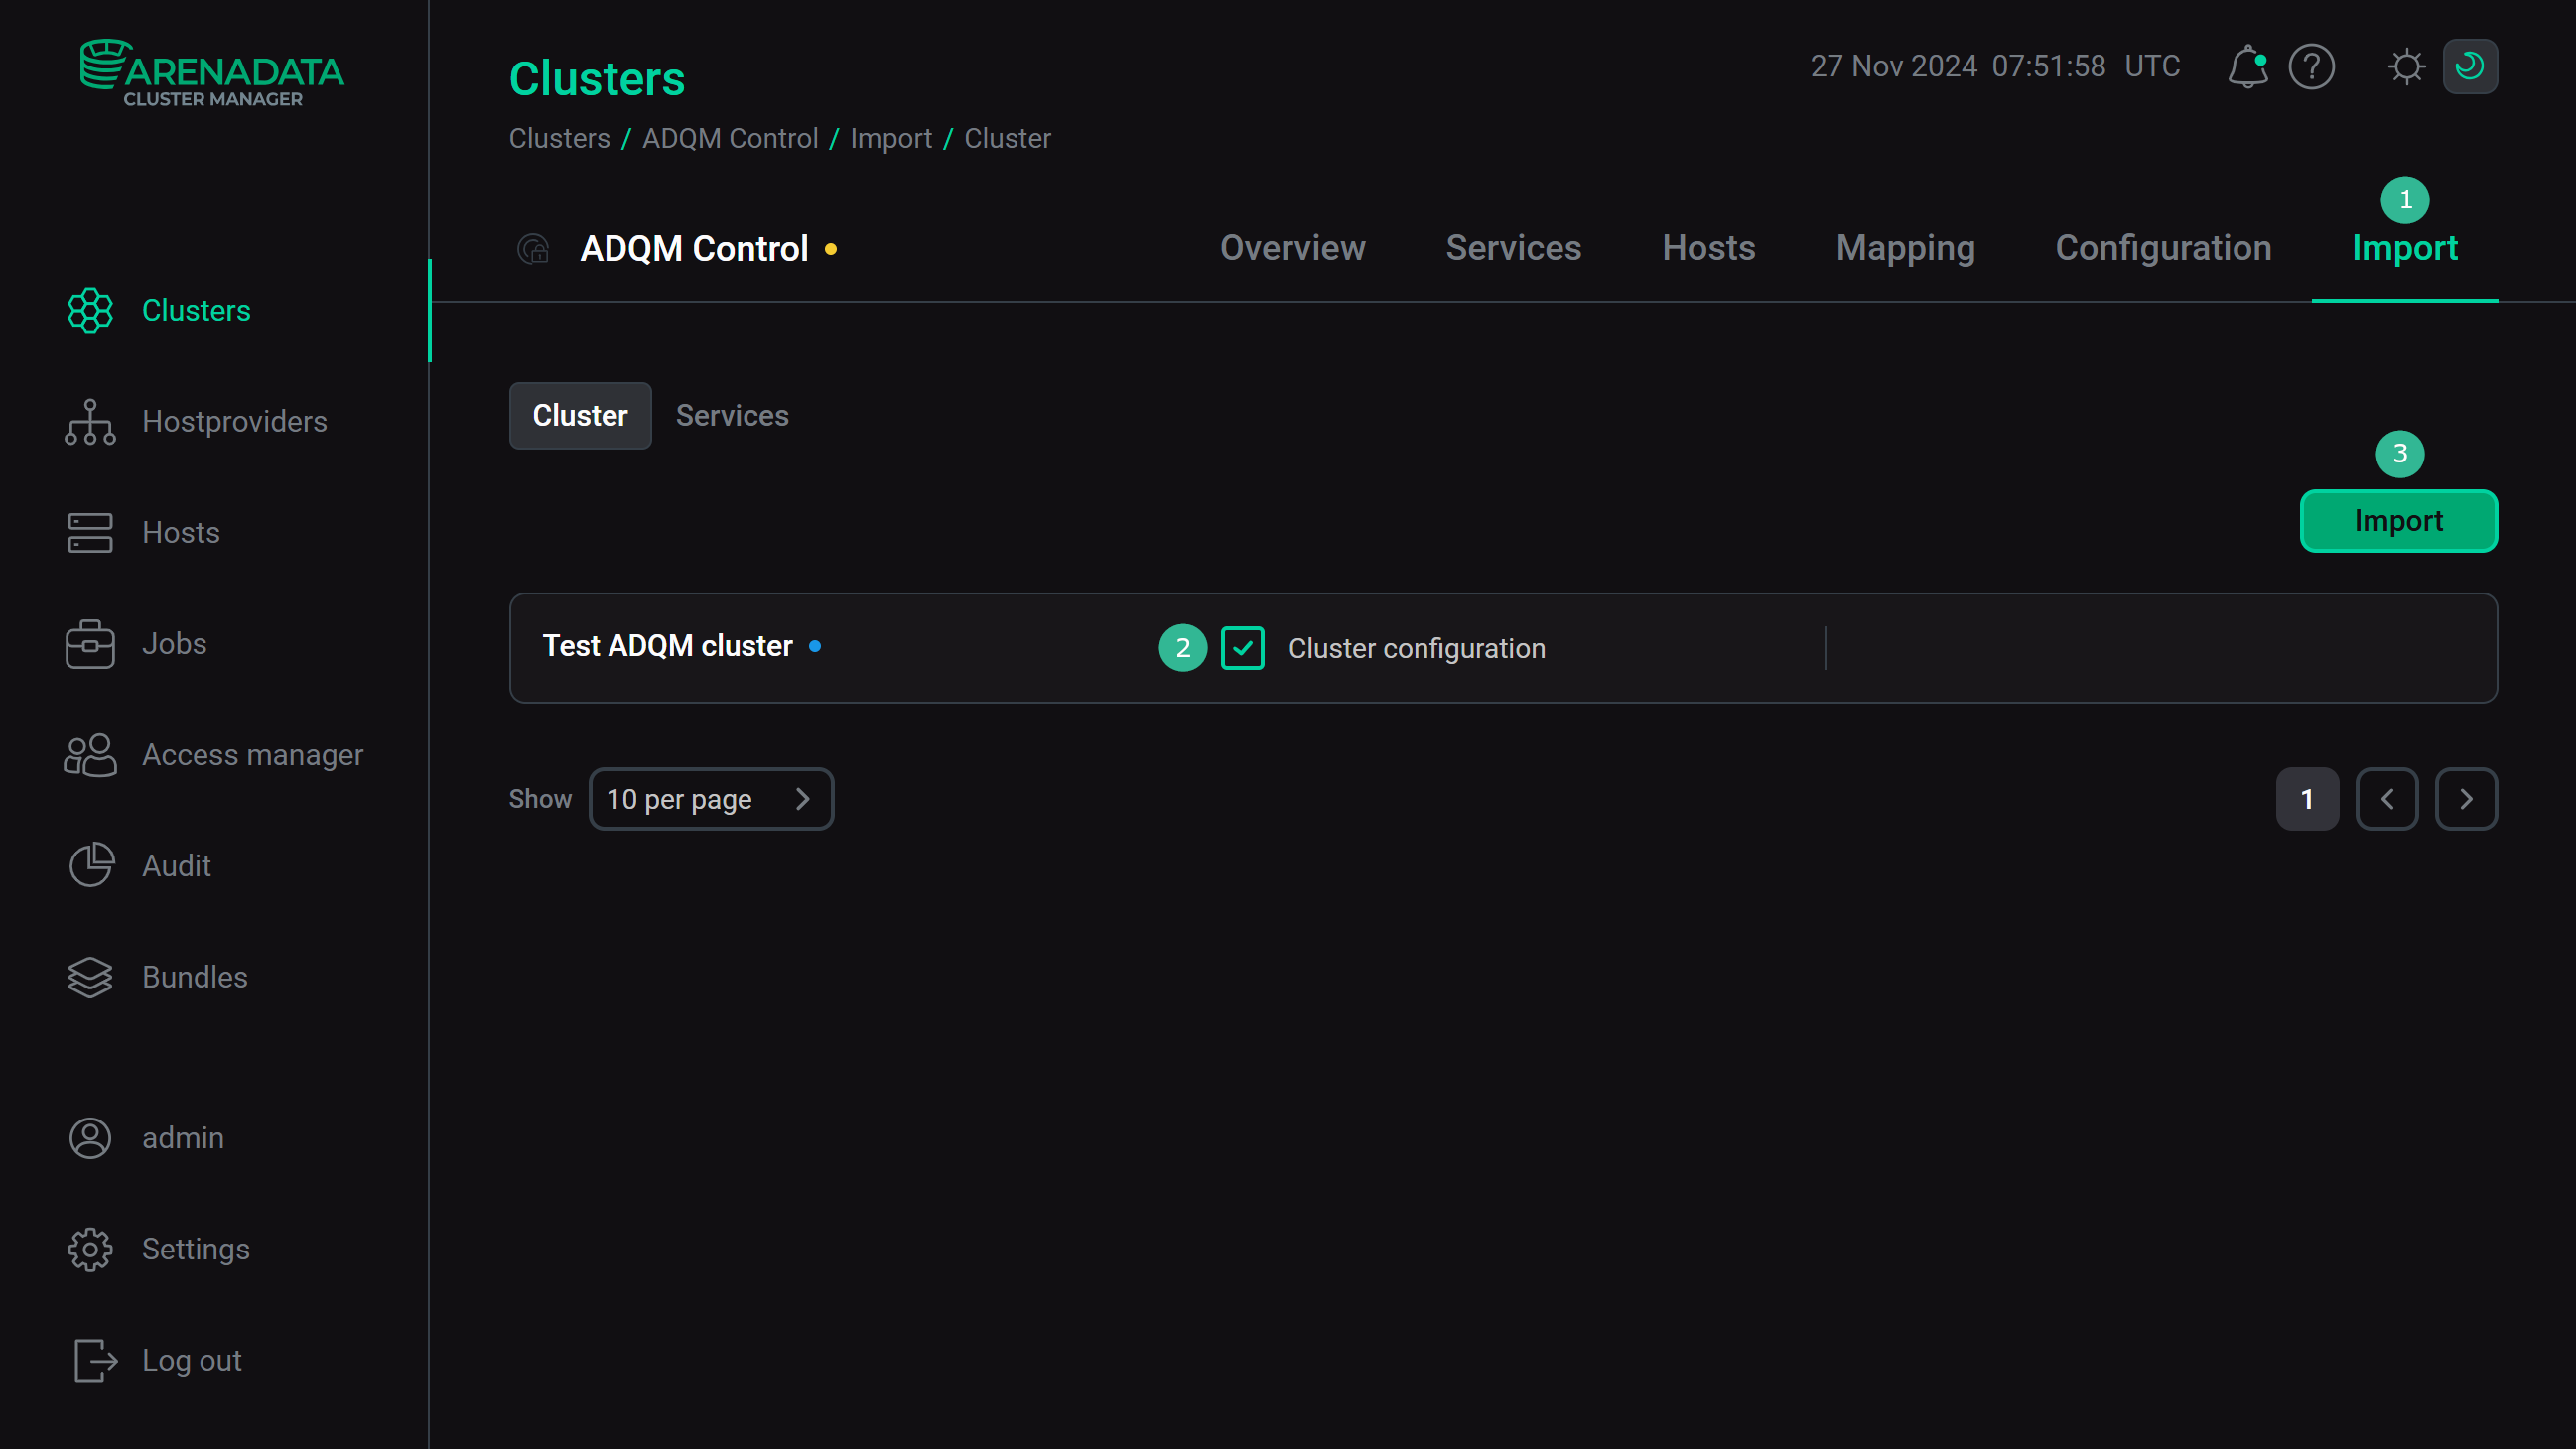Open the 10 per page dropdown
The width and height of the screenshot is (2576, 1449).
click(711, 798)
